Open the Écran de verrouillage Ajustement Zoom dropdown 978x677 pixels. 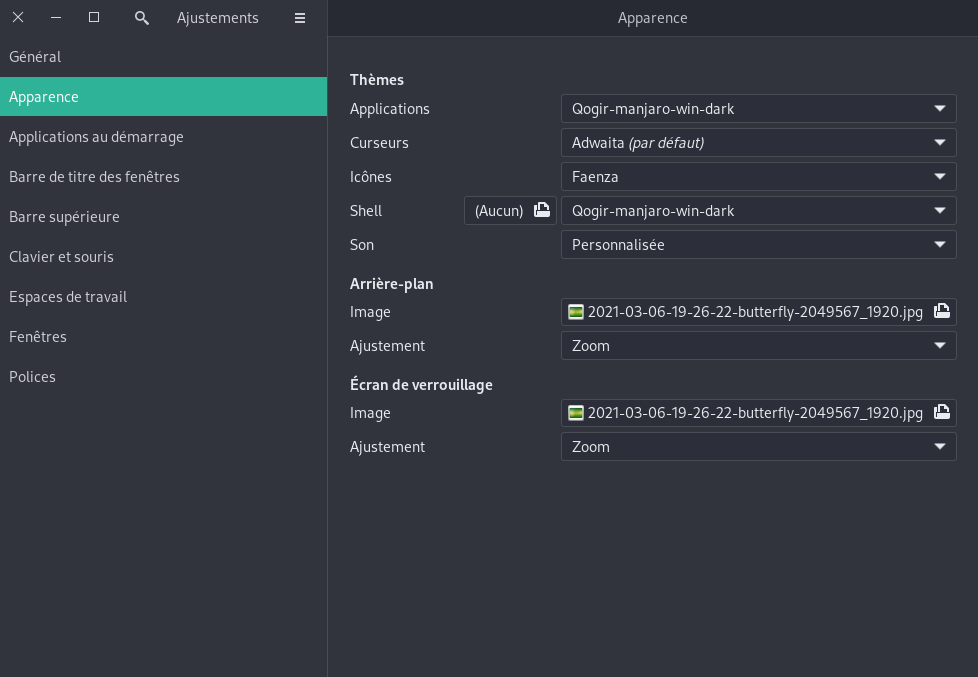click(758, 447)
